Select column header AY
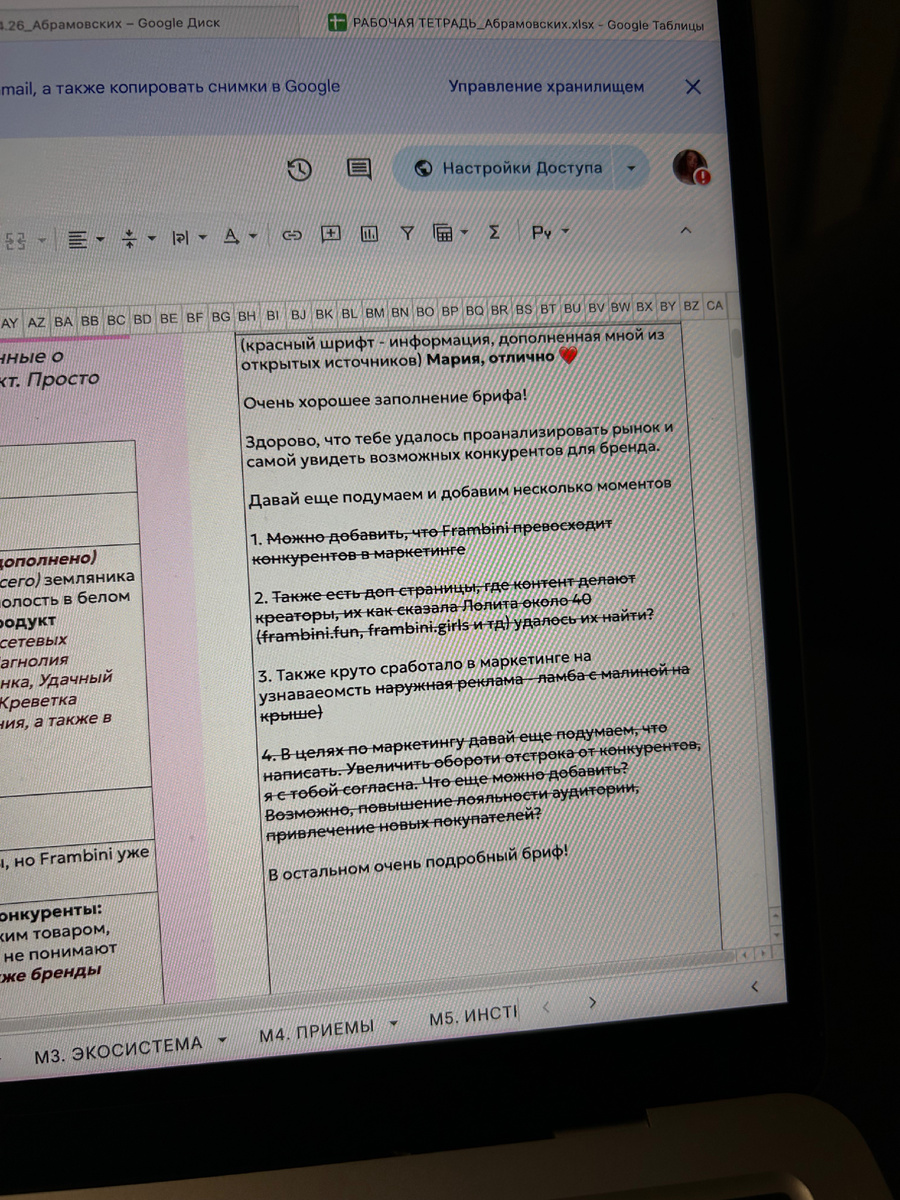Viewport: 900px width, 1200px height. 10,322
